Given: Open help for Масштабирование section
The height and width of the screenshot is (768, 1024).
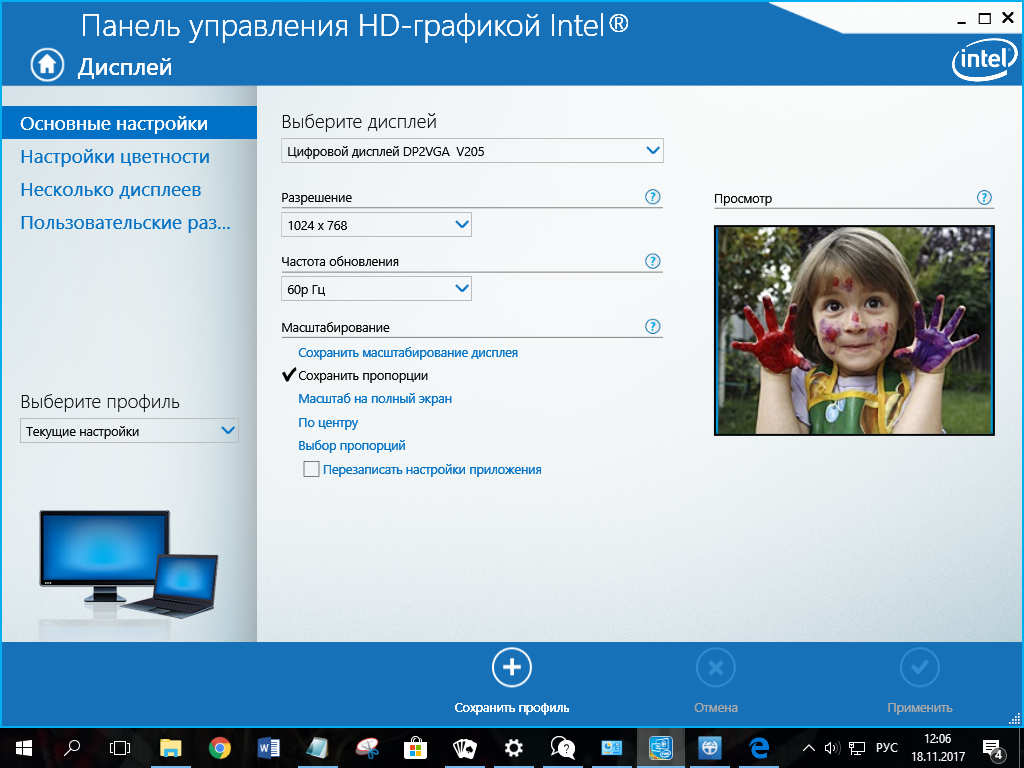Looking at the screenshot, I should tap(652, 327).
